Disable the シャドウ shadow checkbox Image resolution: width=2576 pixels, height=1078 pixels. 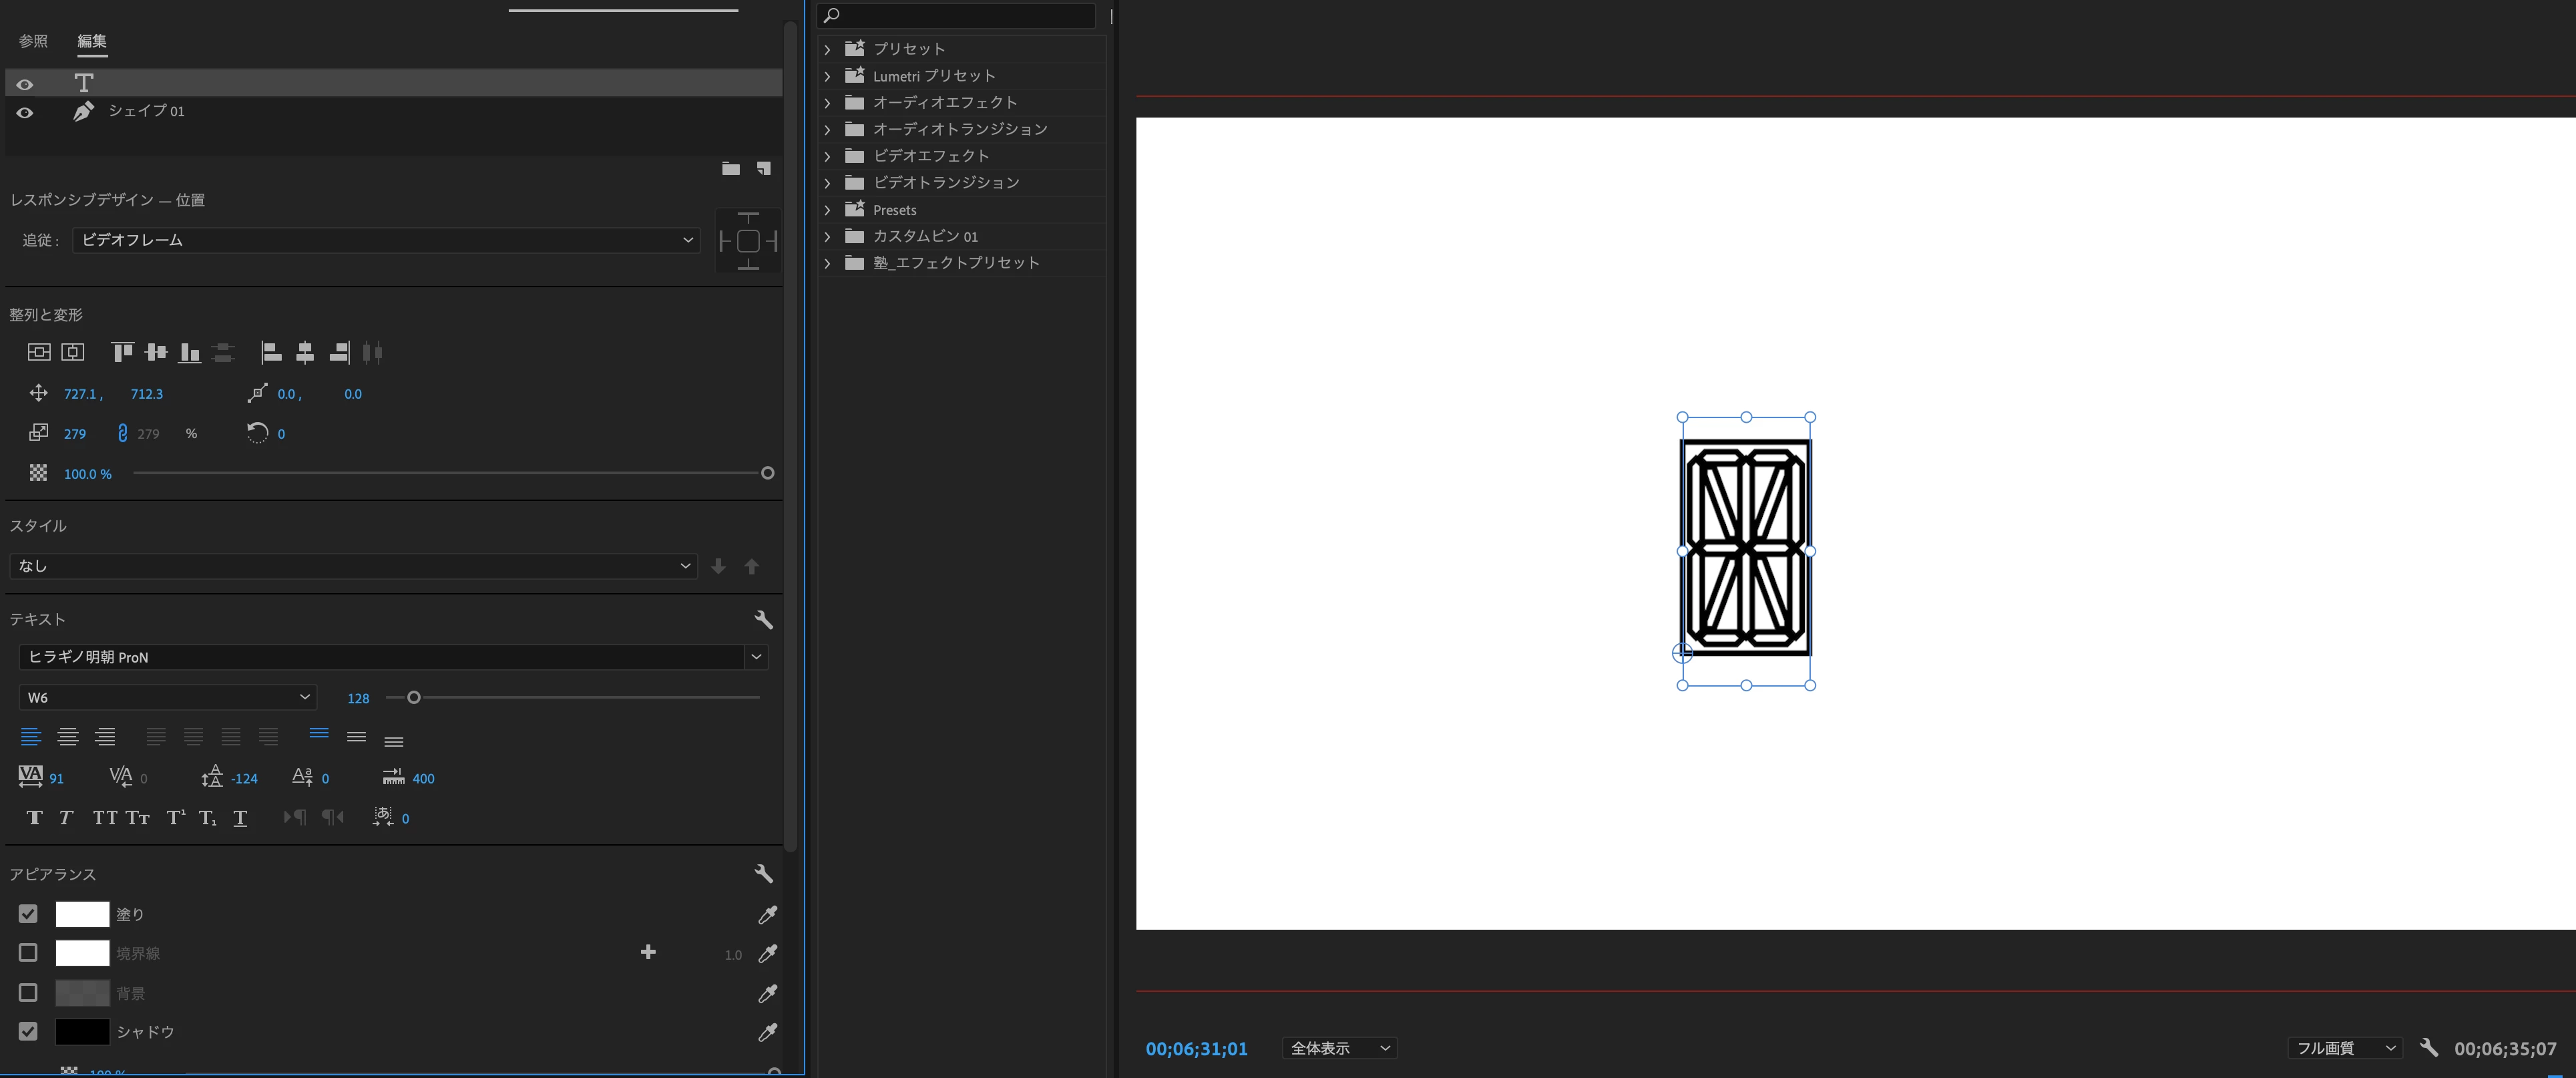point(28,1031)
